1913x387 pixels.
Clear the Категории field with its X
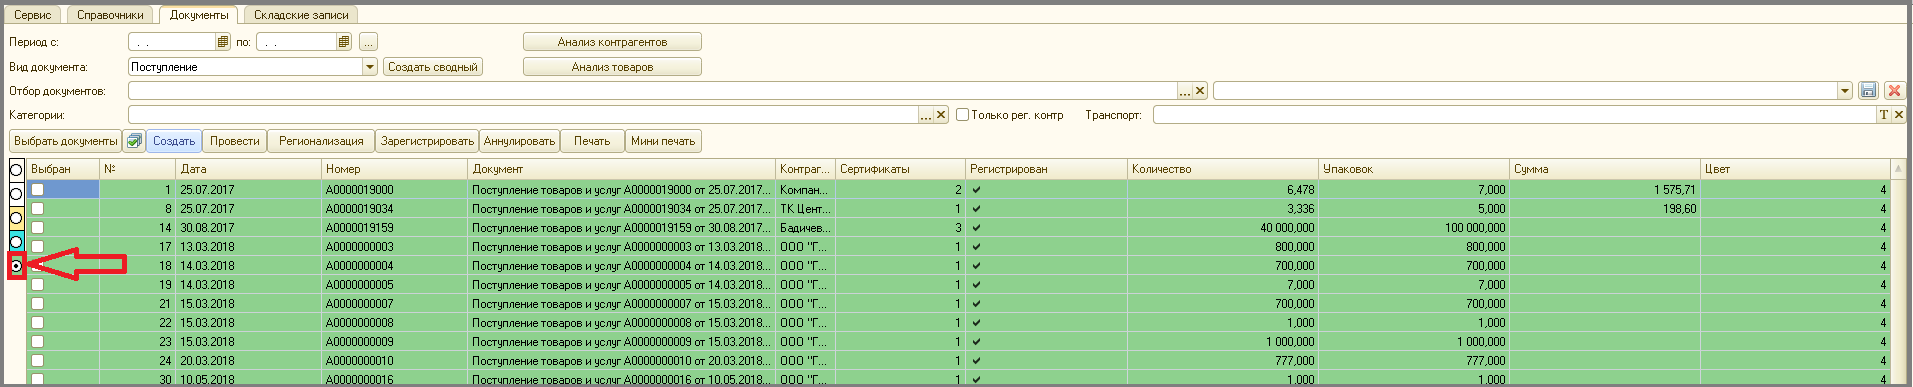[941, 115]
